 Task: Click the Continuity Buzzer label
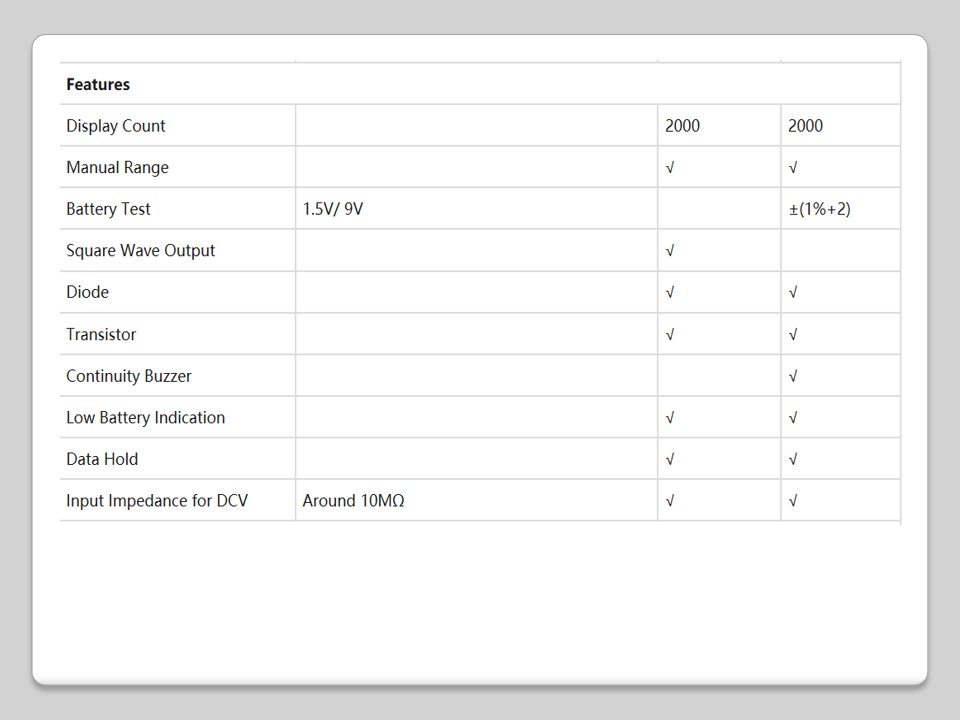point(128,376)
